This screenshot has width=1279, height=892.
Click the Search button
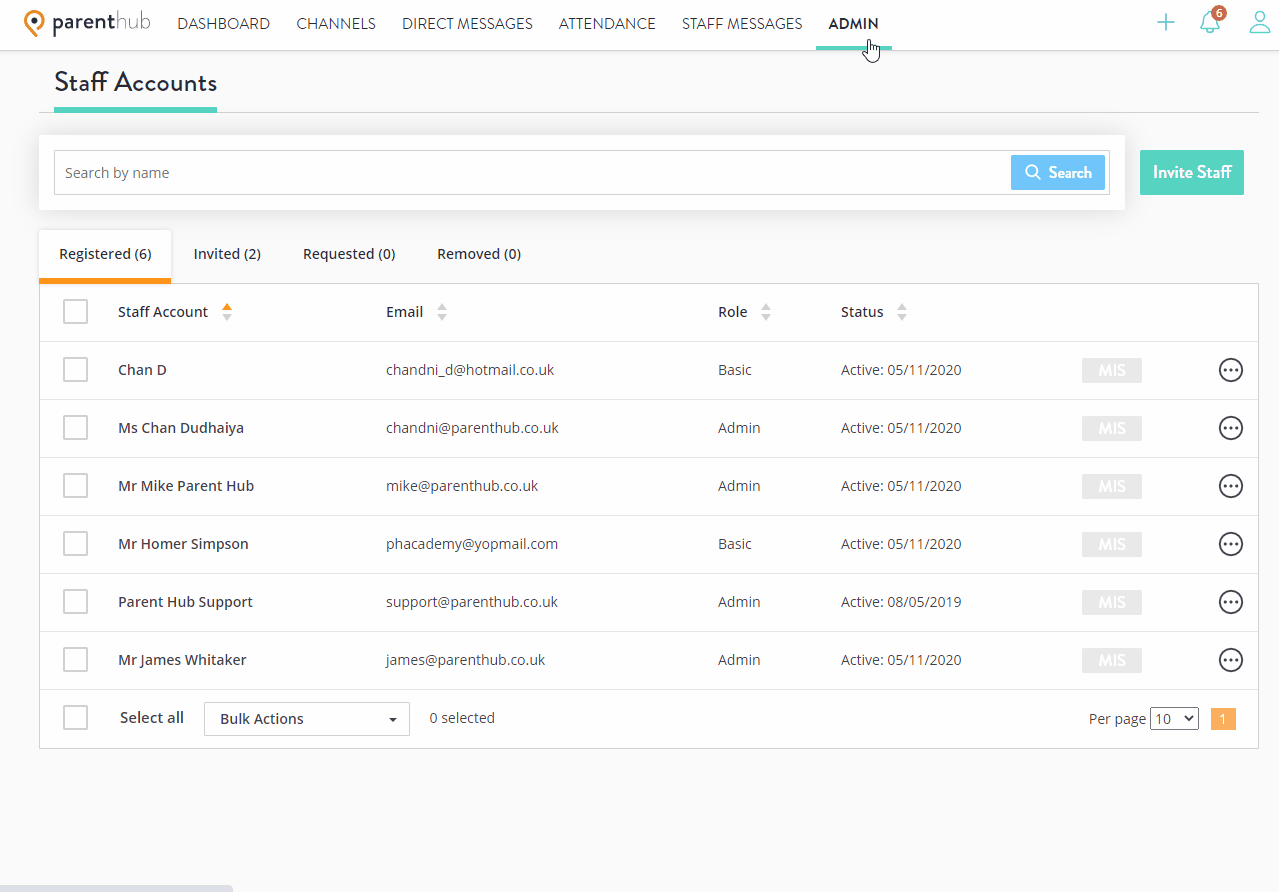1058,173
